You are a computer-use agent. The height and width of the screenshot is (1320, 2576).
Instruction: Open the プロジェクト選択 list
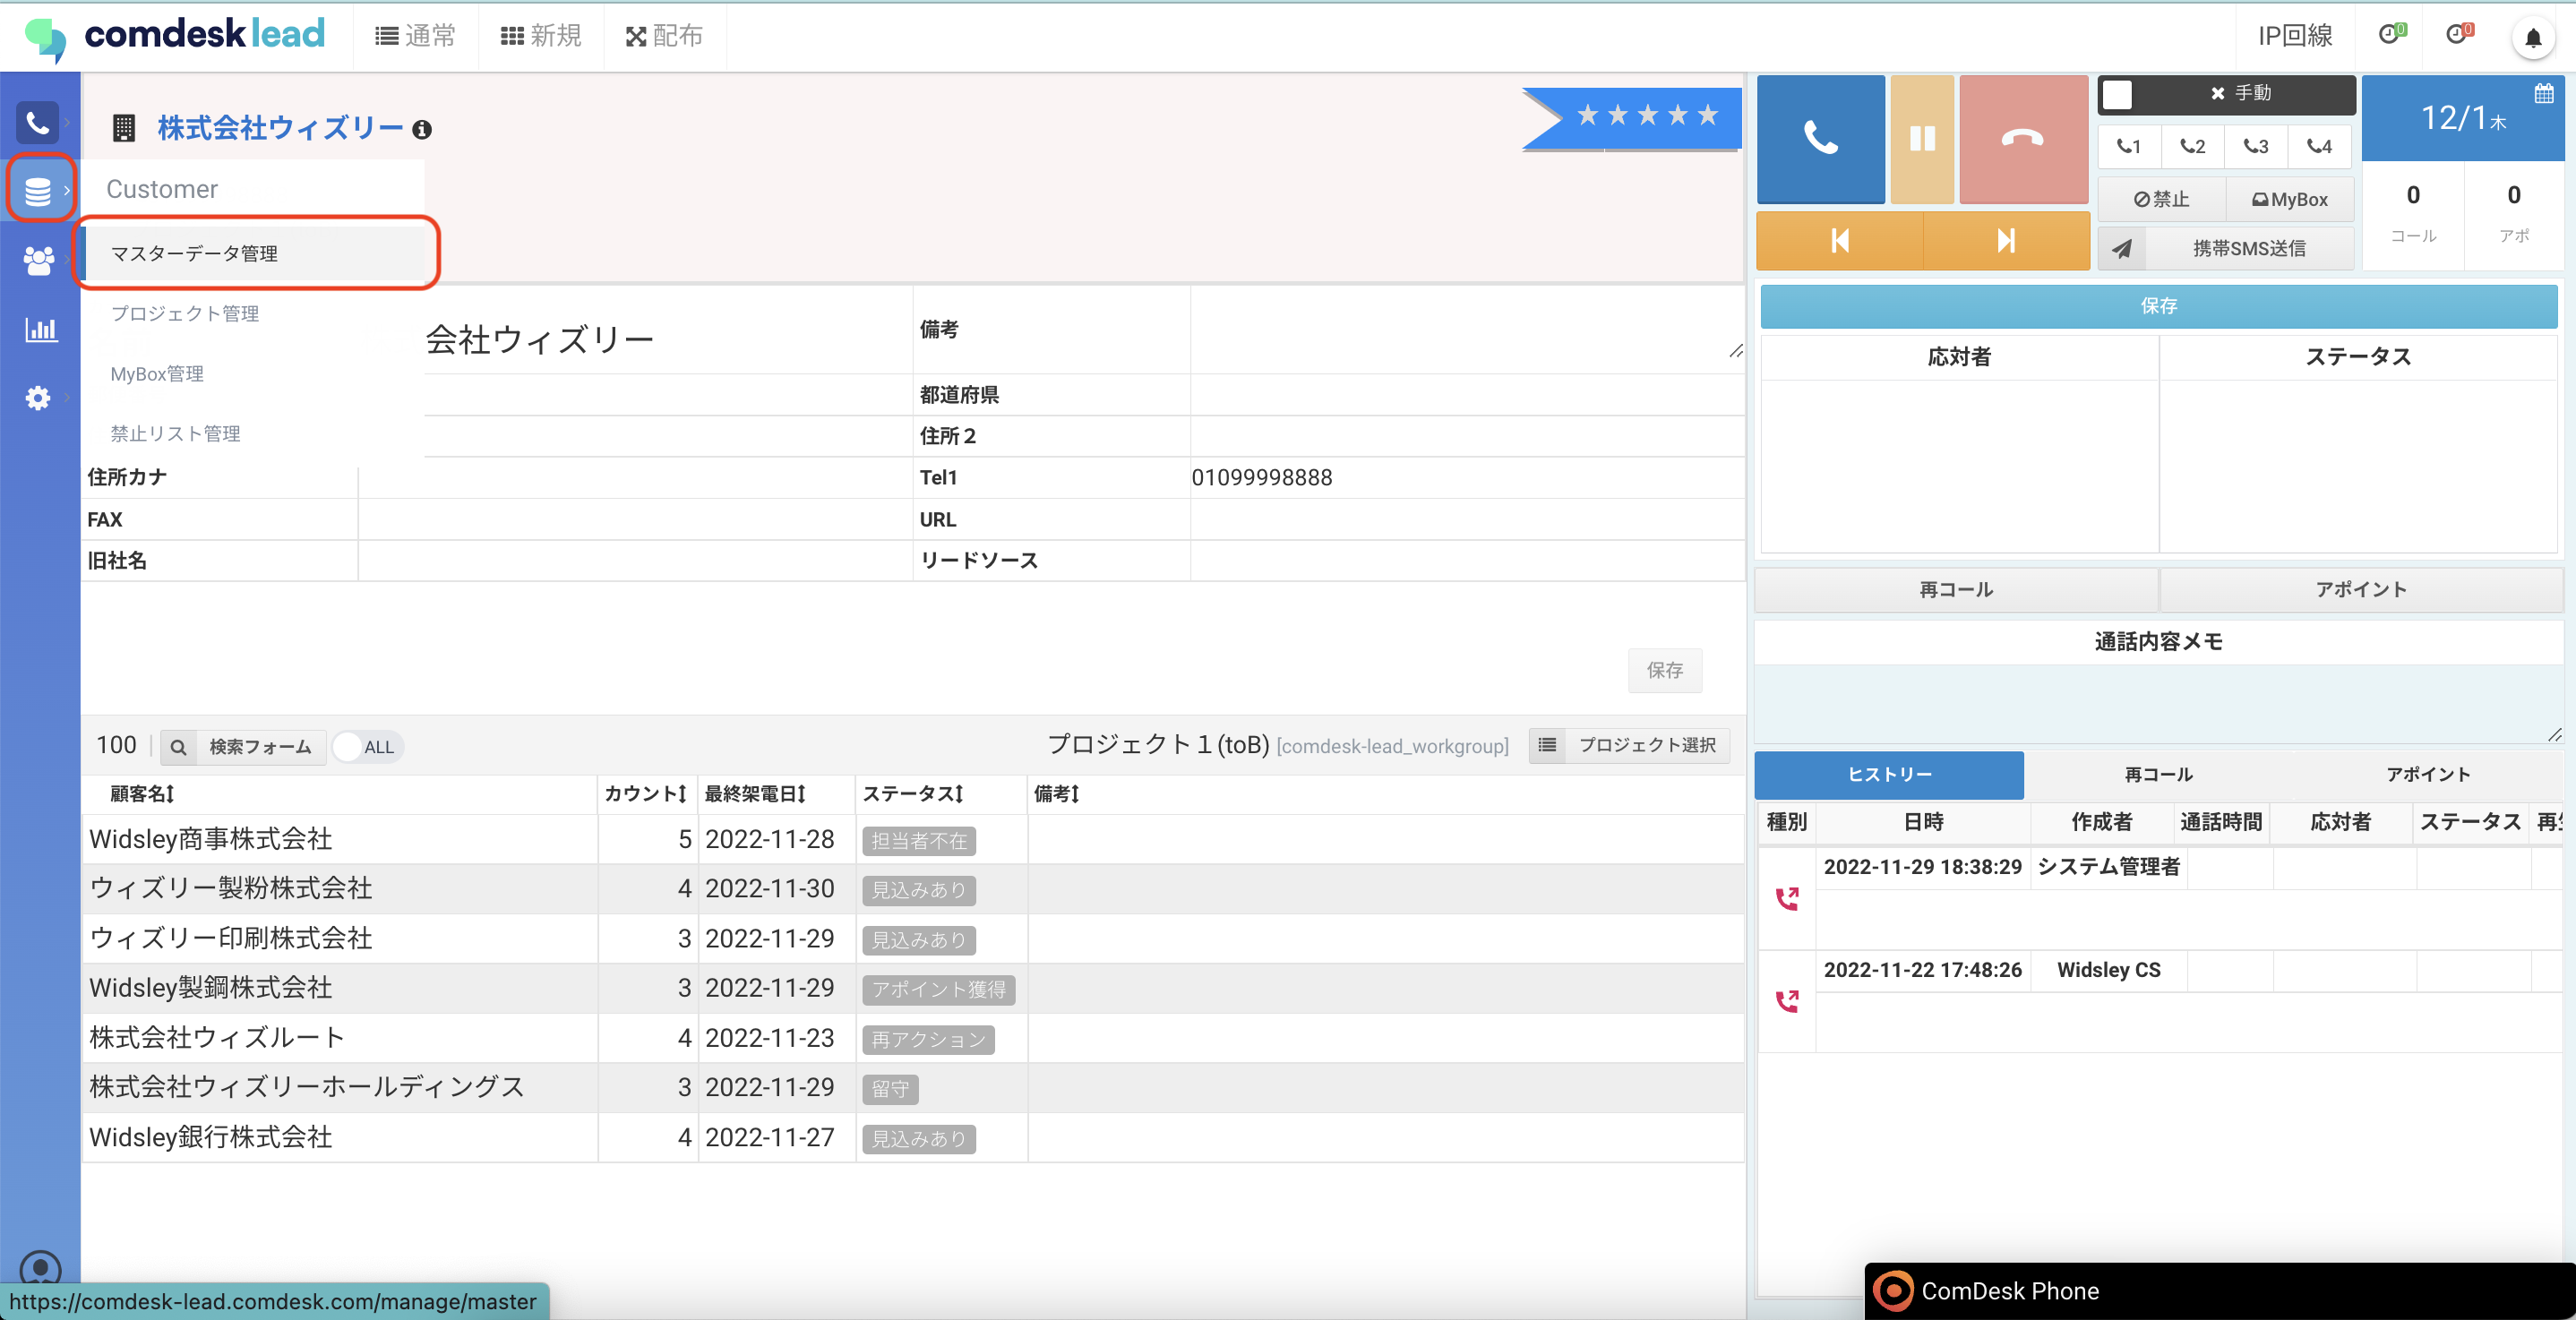(x=1630, y=745)
